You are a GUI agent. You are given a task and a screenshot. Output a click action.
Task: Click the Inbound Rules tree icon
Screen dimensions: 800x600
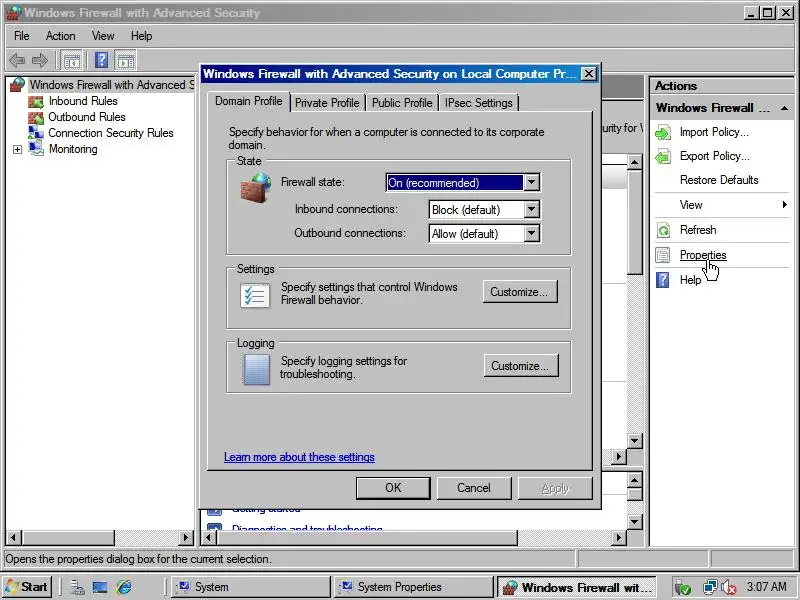point(36,102)
